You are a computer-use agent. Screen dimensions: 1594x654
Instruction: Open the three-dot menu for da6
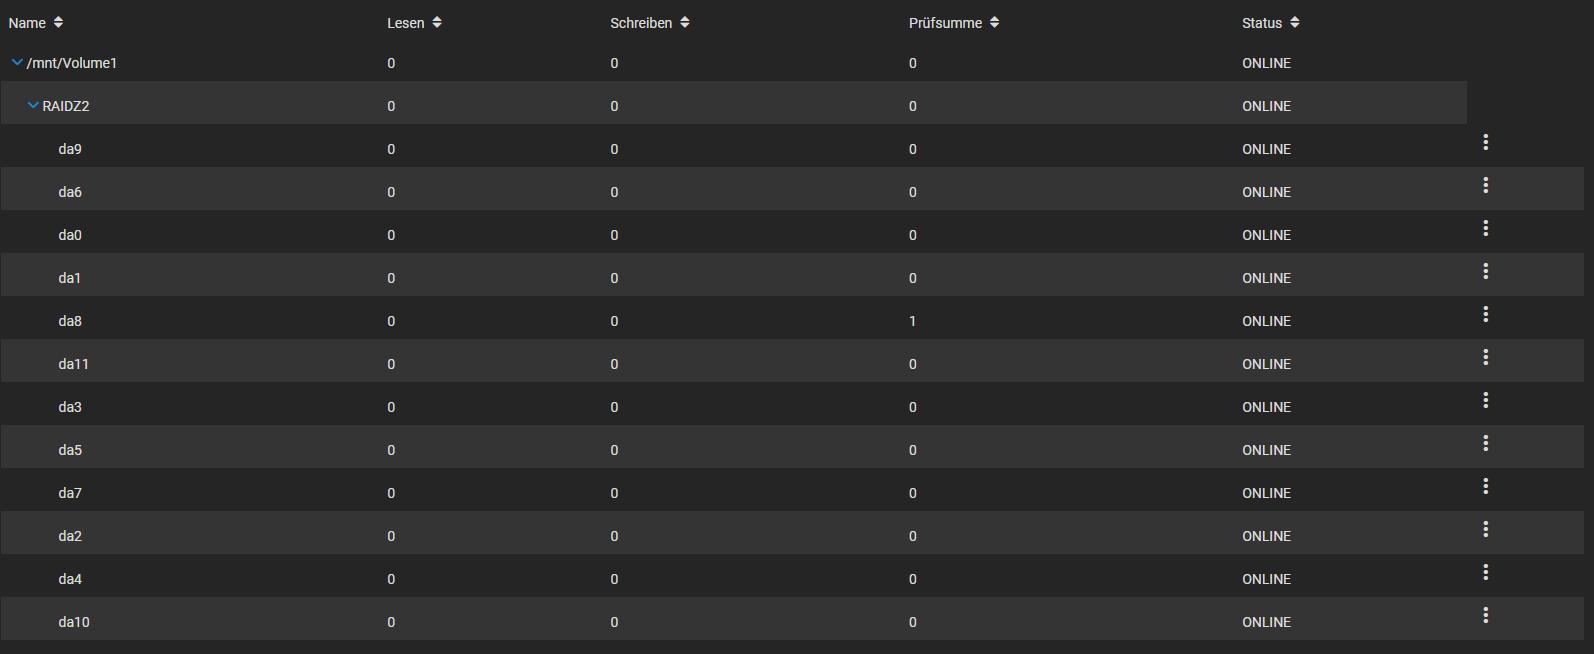pyautogui.click(x=1485, y=185)
